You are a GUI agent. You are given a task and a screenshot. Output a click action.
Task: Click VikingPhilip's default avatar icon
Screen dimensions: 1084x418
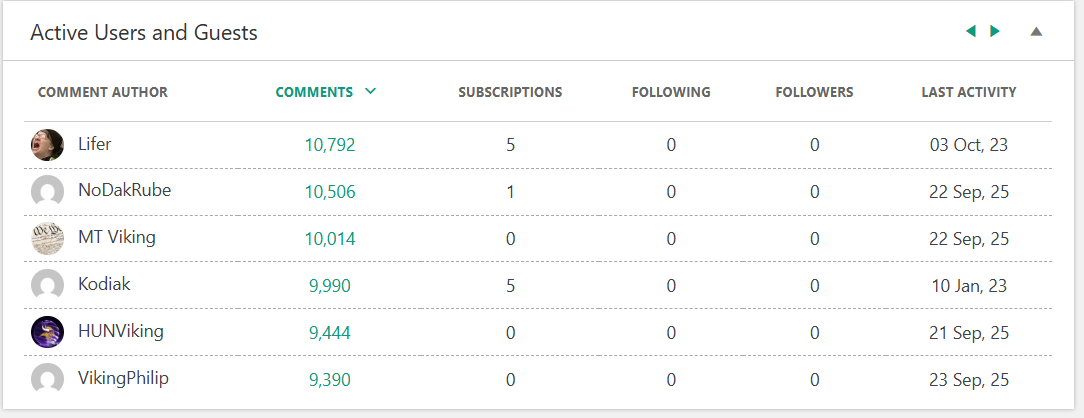pyautogui.click(x=48, y=379)
